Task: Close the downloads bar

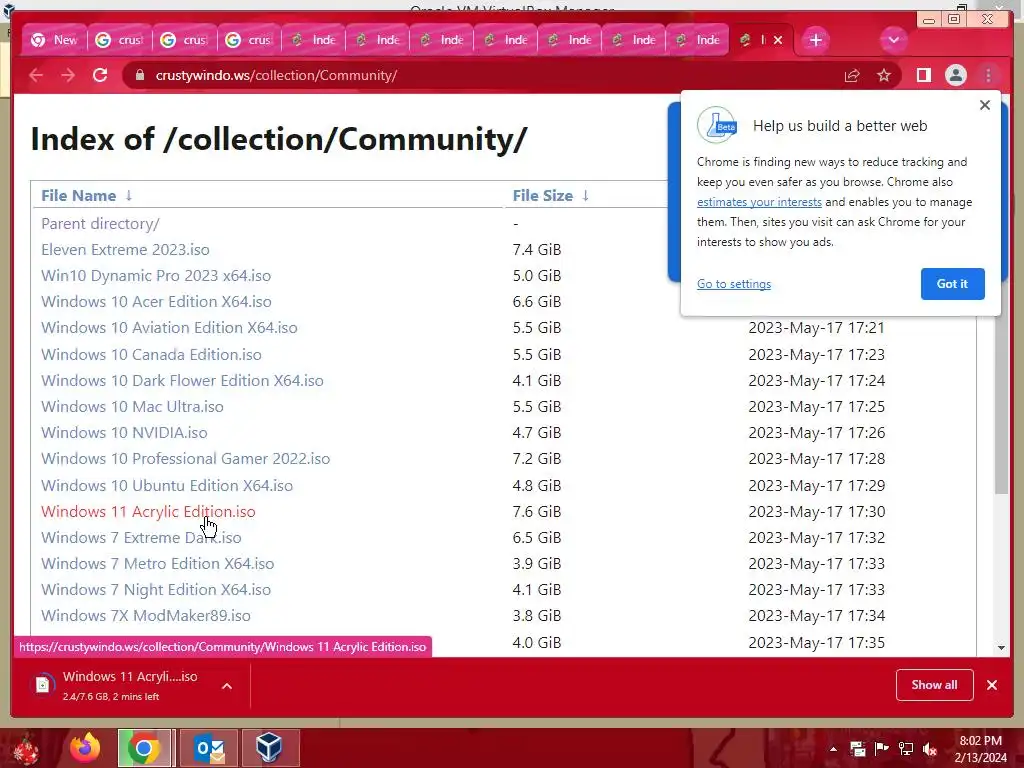Action: [991, 685]
